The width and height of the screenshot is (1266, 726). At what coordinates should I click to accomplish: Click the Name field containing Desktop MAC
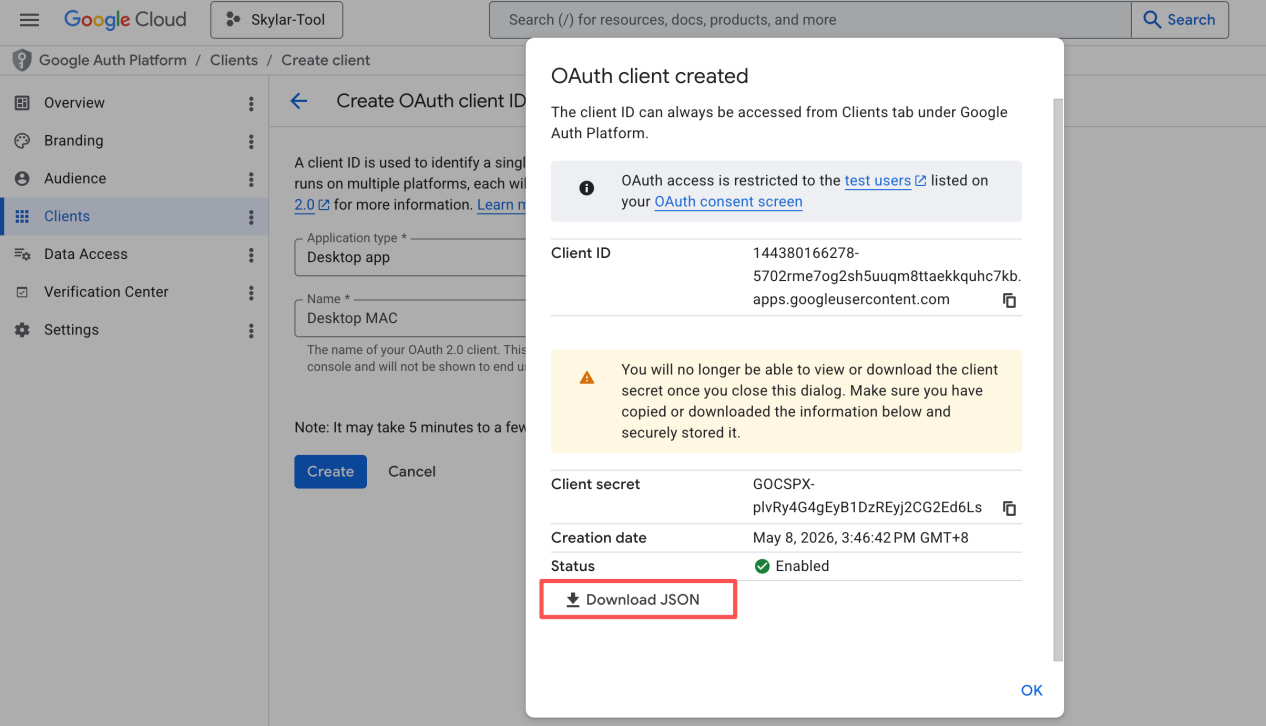[410, 318]
